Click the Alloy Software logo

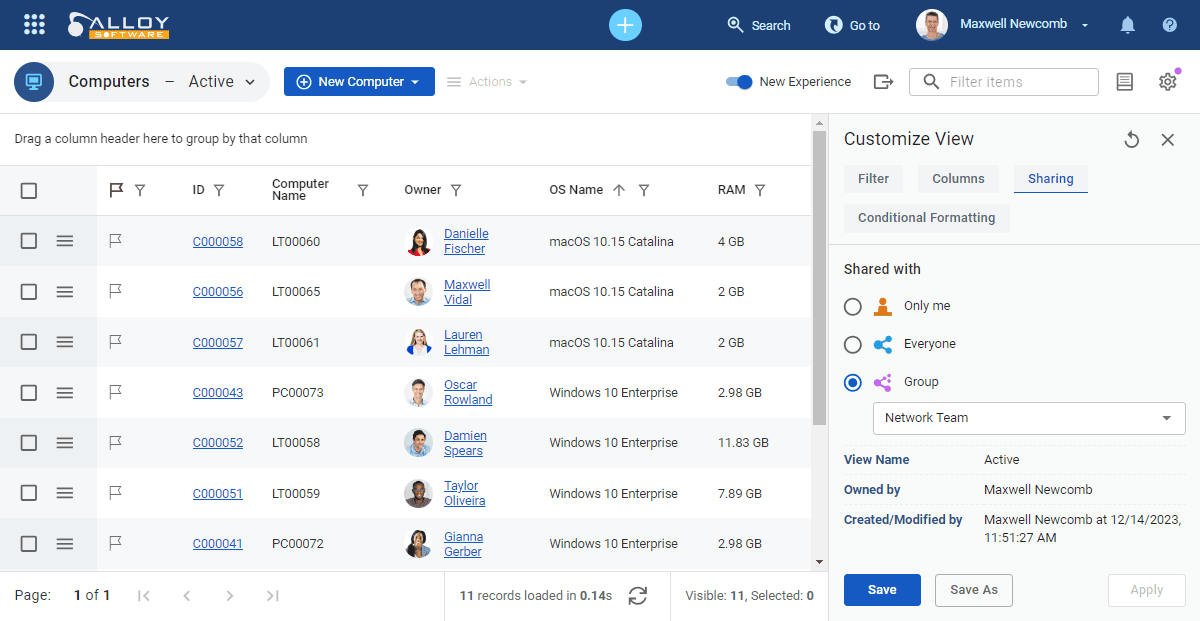click(x=119, y=26)
